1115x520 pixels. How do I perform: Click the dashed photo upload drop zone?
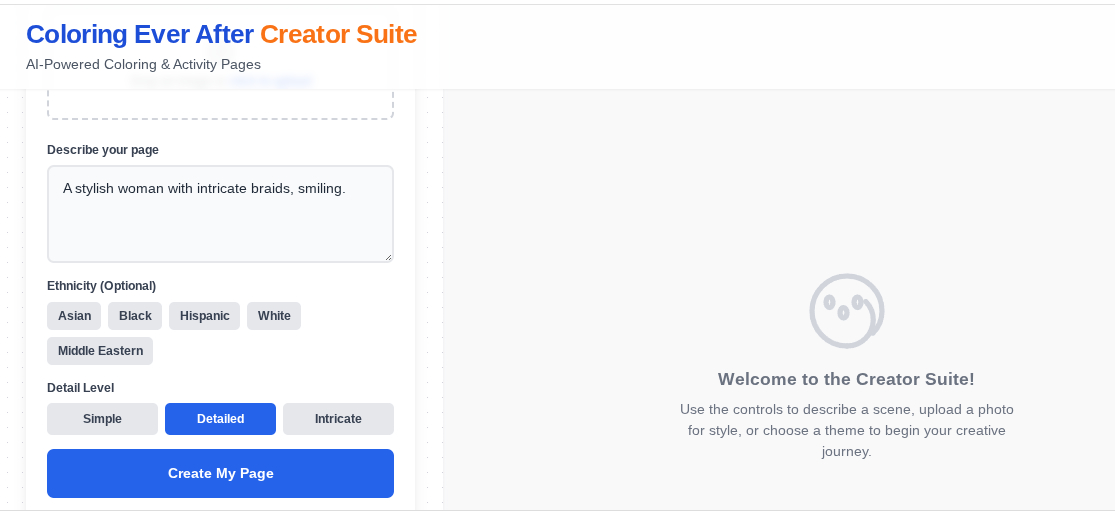click(x=220, y=105)
